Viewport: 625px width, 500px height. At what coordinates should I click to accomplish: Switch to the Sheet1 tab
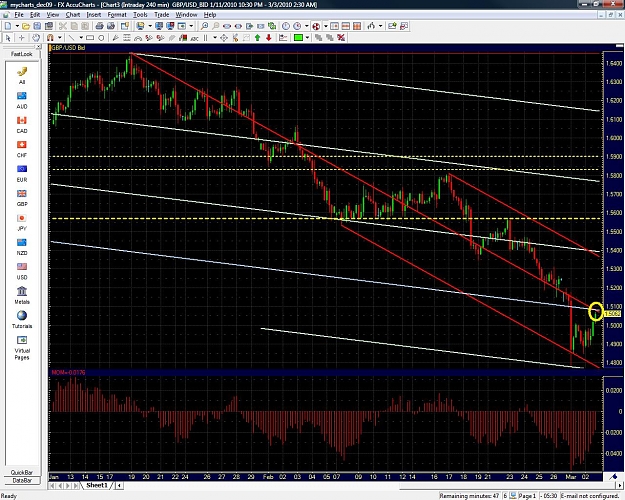pos(97,485)
